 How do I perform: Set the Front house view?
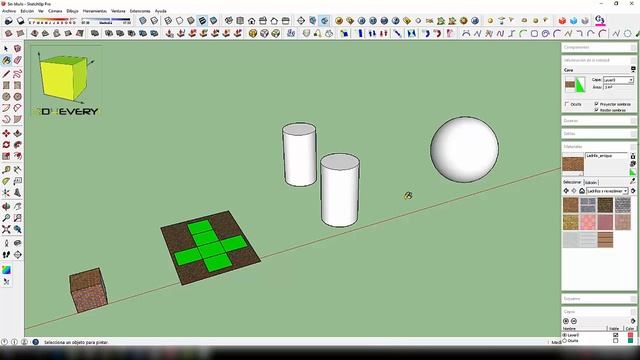point(251,20)
